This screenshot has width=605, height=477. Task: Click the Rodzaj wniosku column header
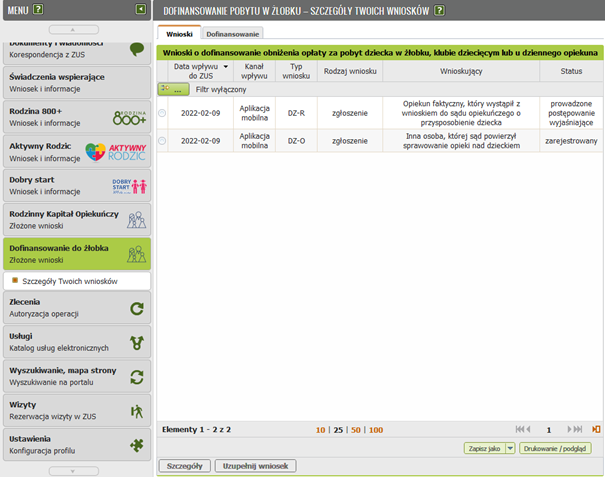[x=350, y=71]
